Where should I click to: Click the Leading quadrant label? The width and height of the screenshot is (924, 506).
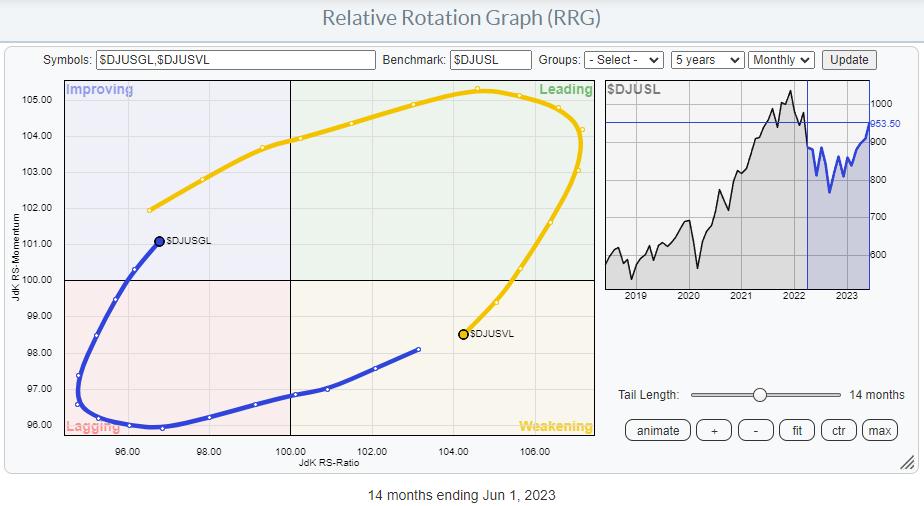click(x=565, y=90)
